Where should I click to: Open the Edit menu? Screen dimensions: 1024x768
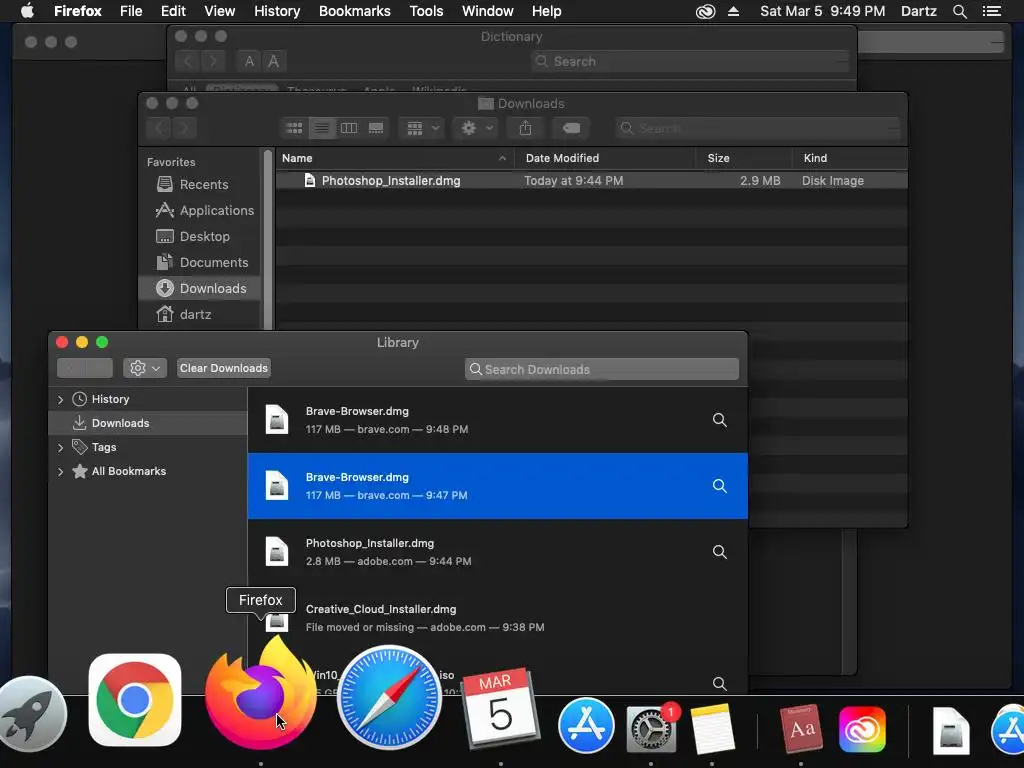173,11
